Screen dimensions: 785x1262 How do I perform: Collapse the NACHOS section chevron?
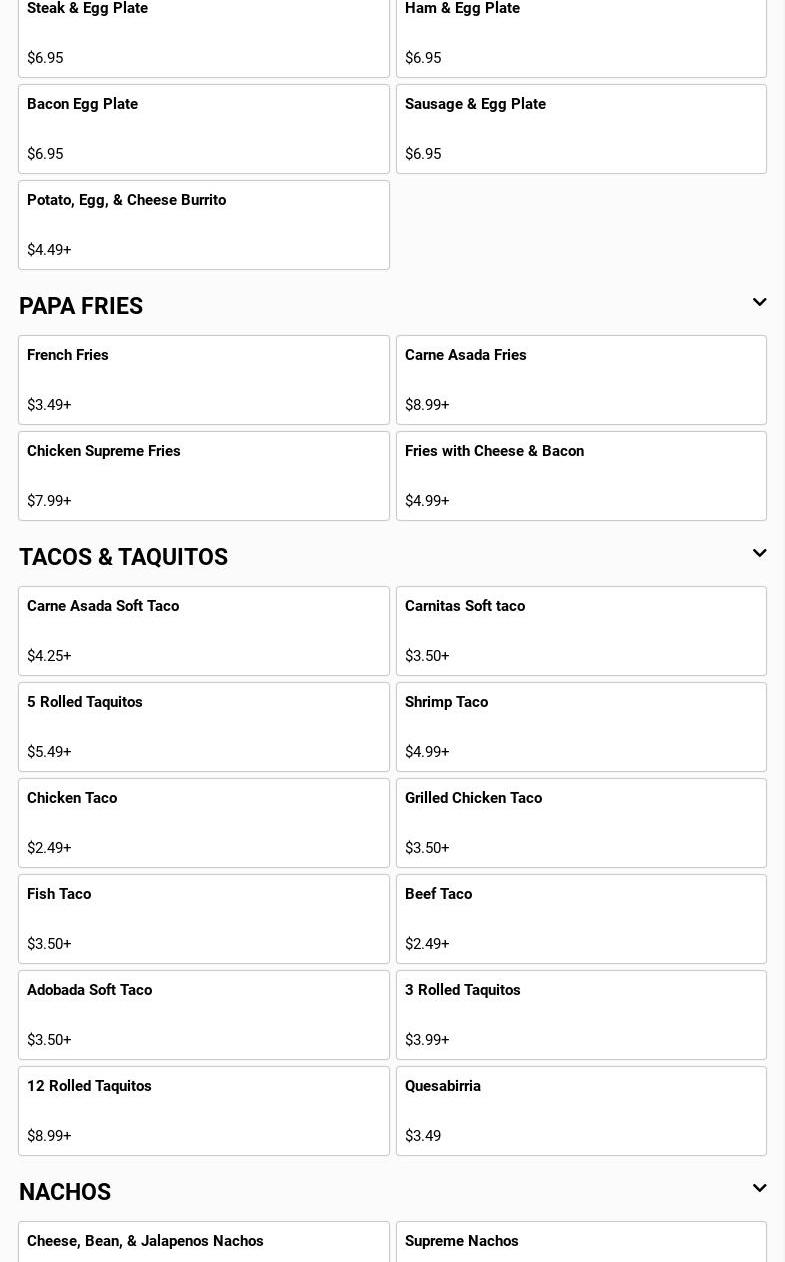pos(759,1188)
